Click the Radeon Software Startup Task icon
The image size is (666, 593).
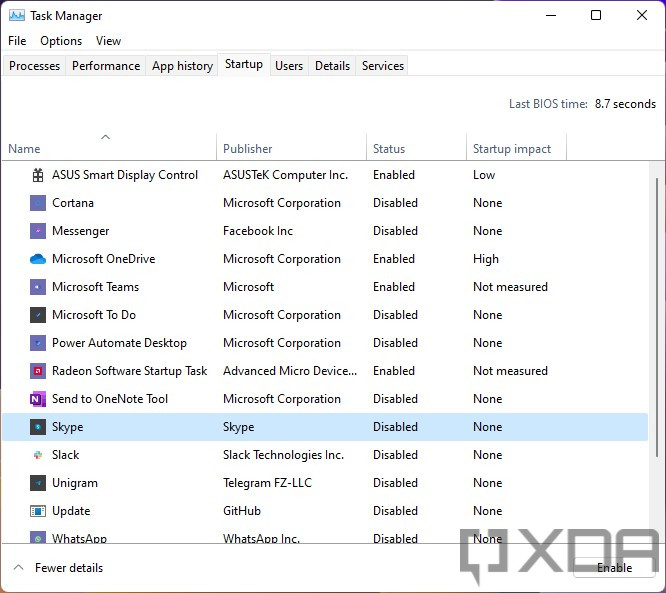coord(38,371)
